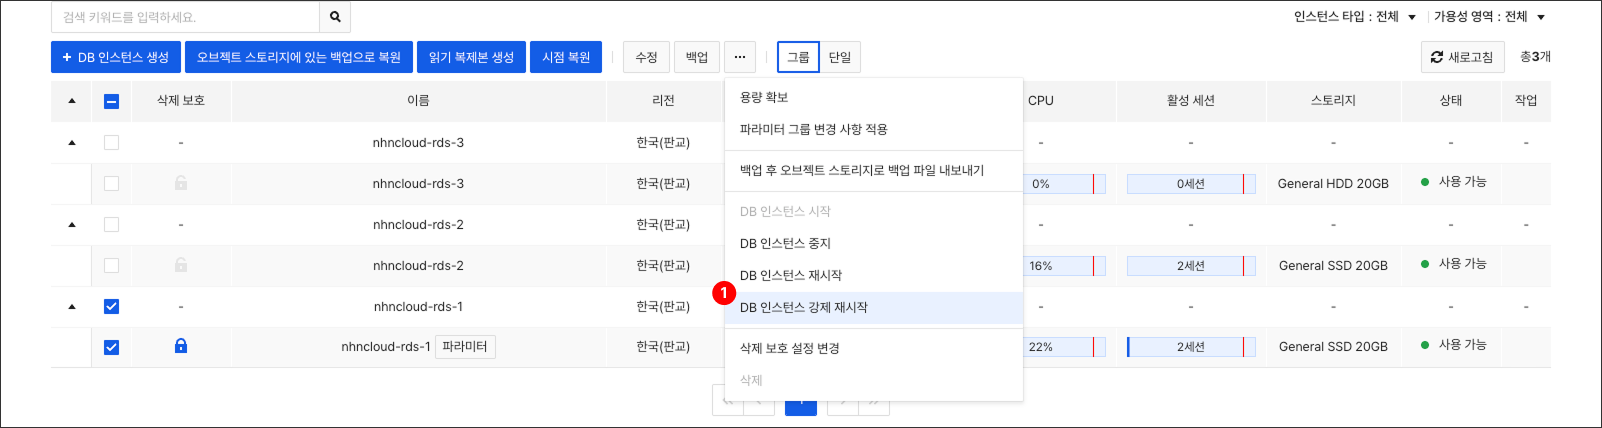Click 사용 가능 status in HDD row
1602x428 pixels.
(1454, 182)
